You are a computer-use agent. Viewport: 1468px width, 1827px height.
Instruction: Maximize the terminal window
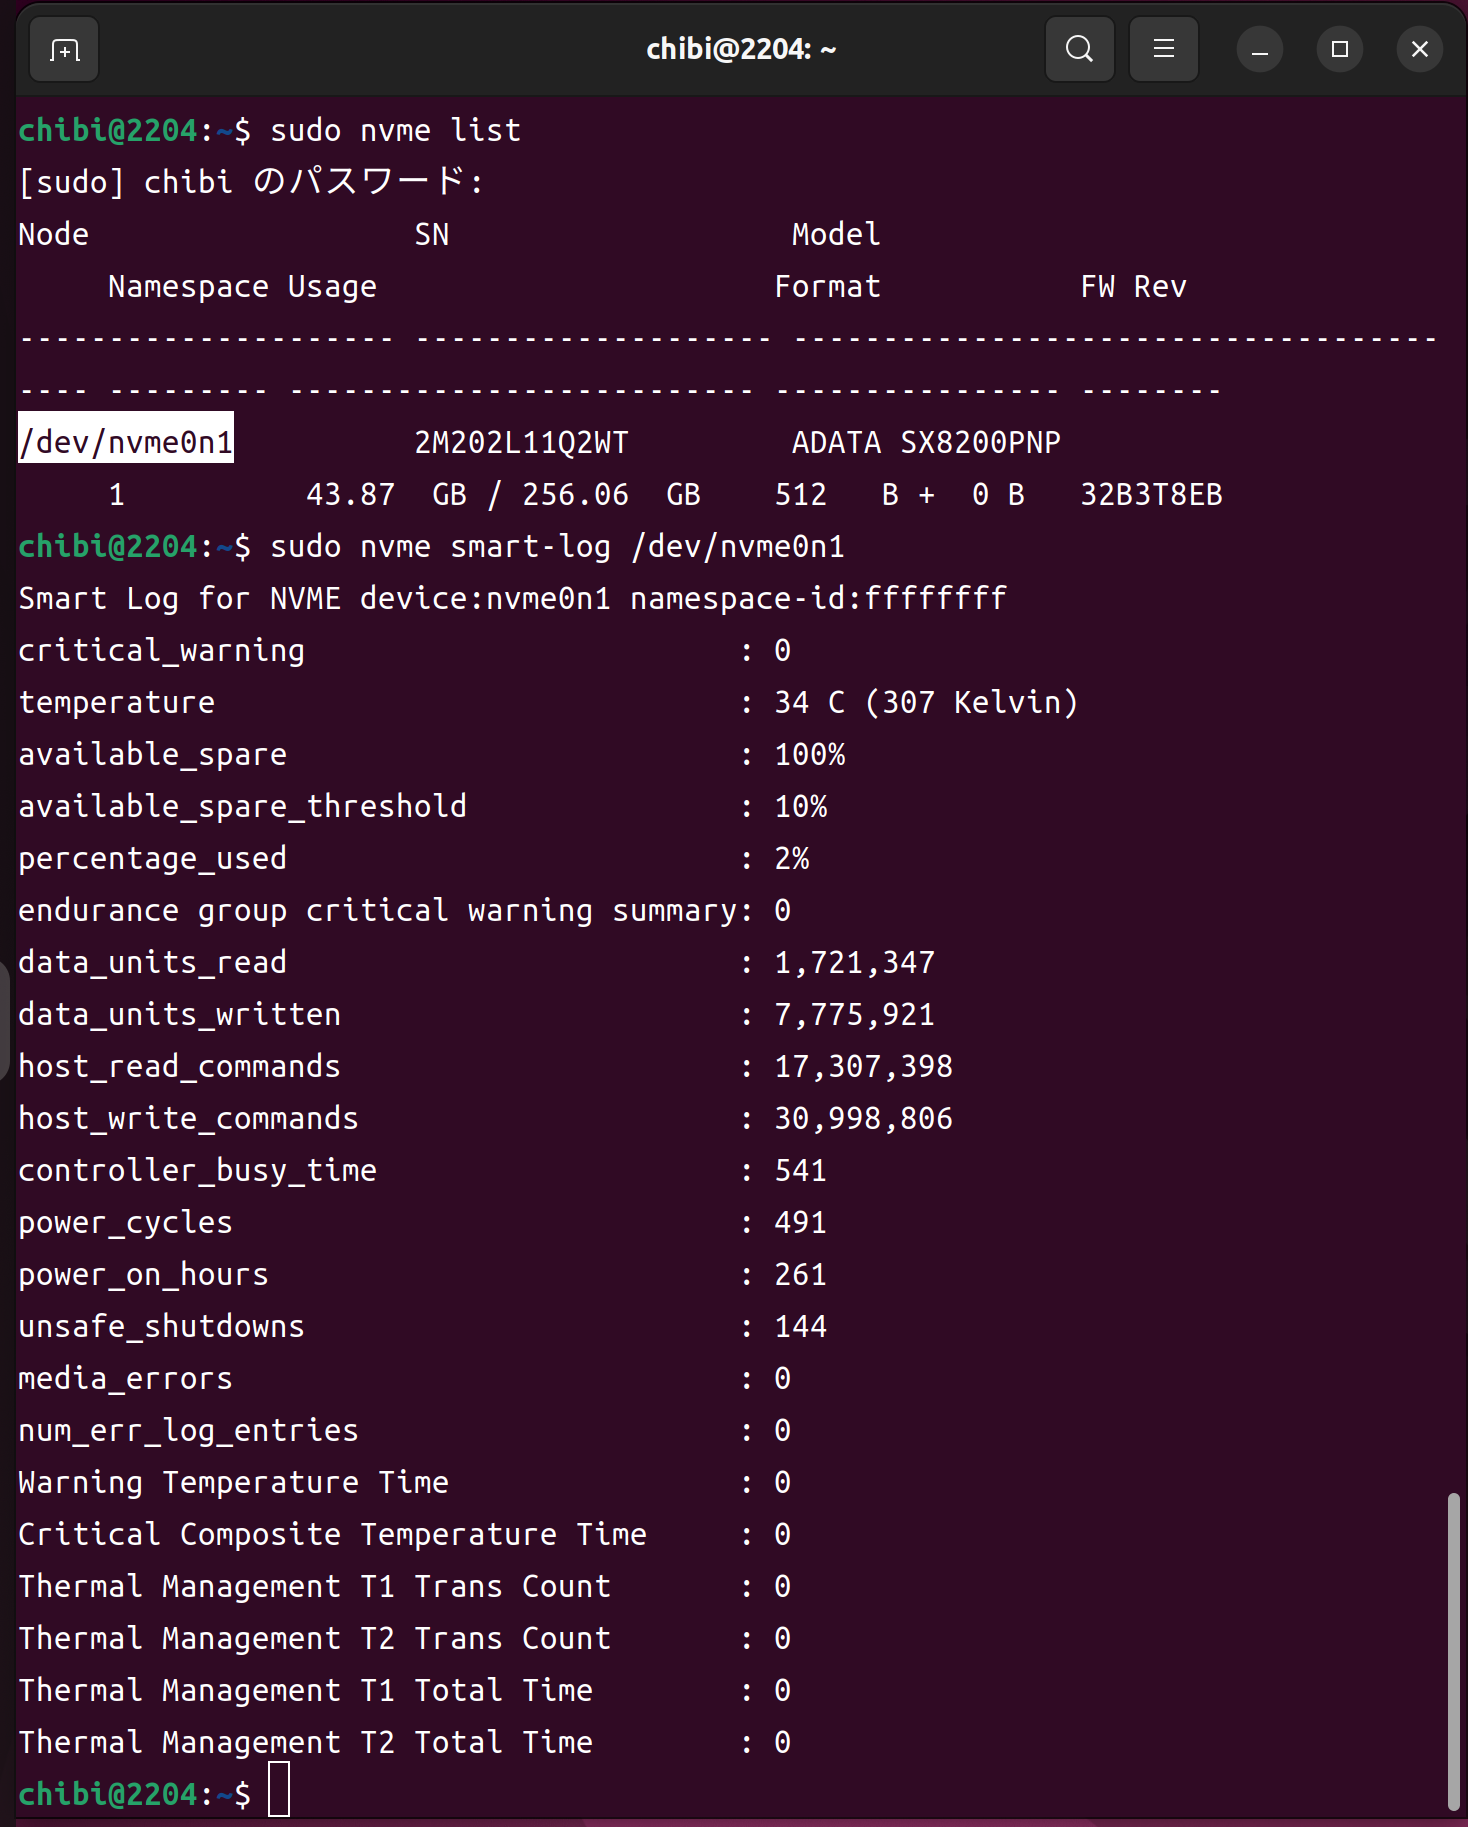[1340, 49]
